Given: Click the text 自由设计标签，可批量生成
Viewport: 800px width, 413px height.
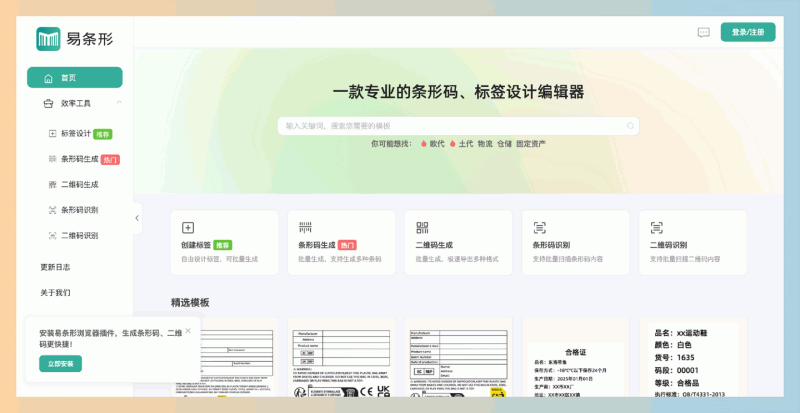Looking at the screenshot, I should pyautogui.click(x=219, y=259).
